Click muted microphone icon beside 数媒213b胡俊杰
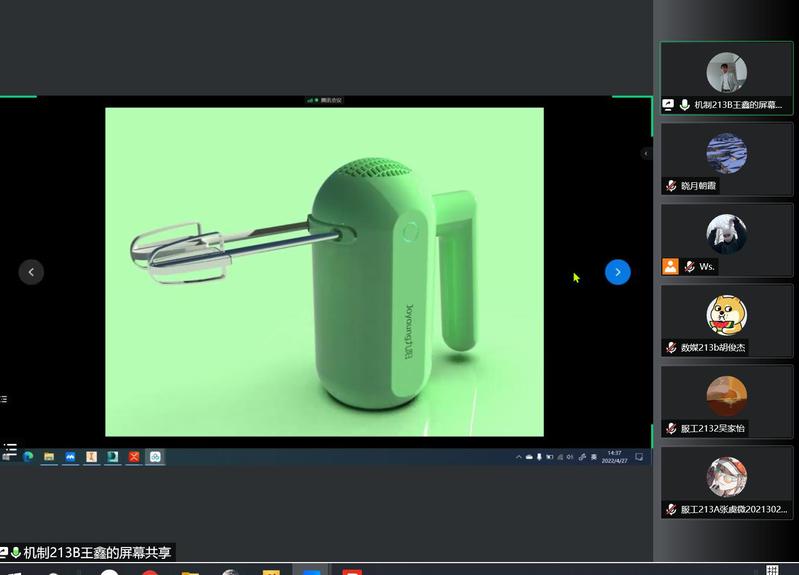799x575 pixels. coord(671,348)
